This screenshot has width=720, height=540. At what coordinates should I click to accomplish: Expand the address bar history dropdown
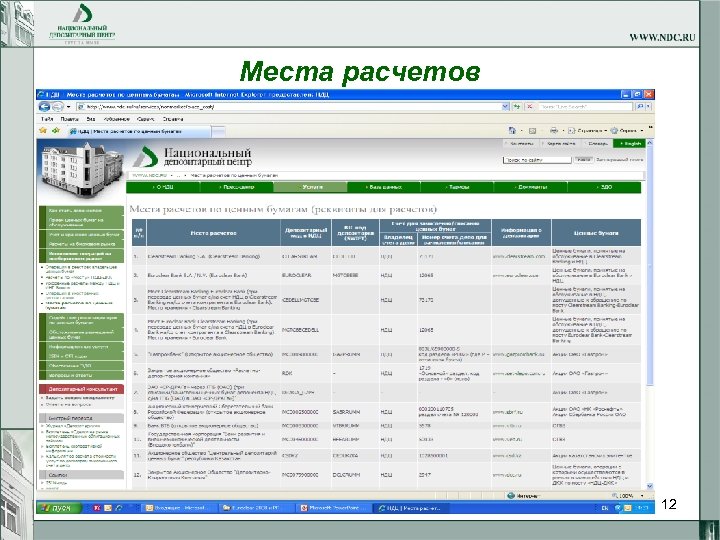click(506, 107)
